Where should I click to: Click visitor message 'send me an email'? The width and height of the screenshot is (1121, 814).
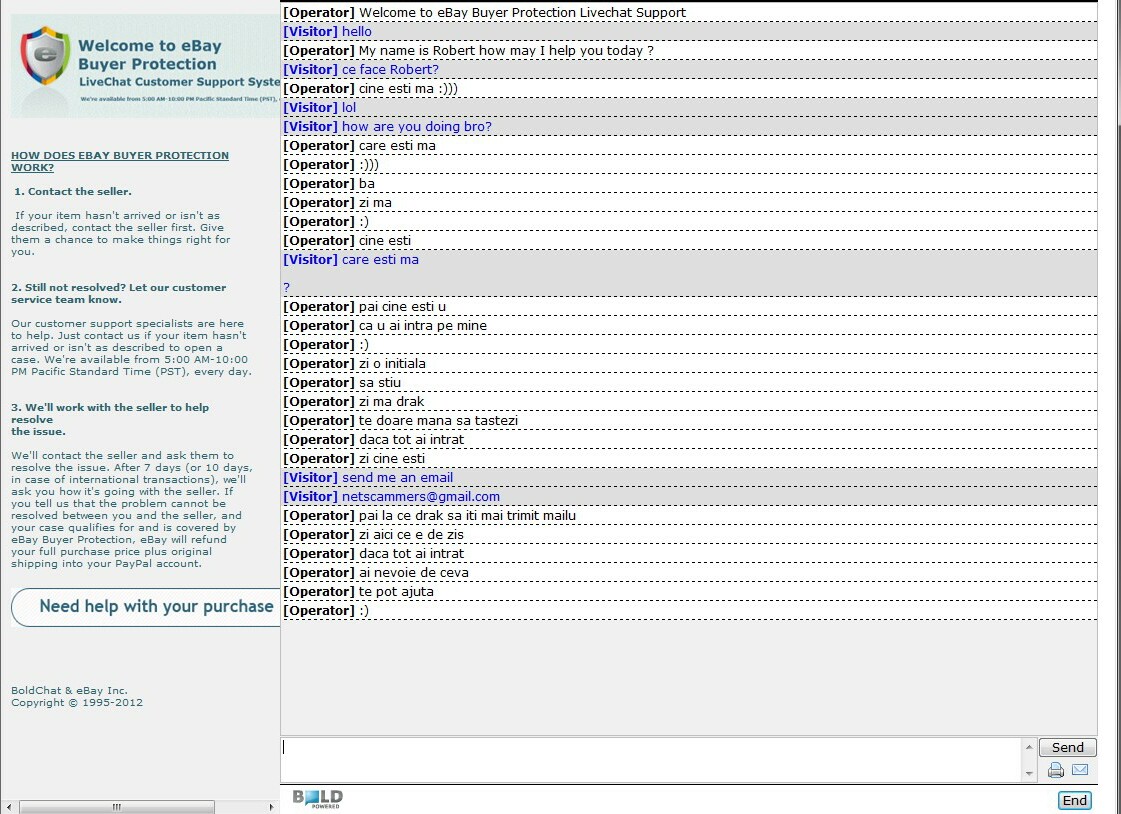click(397, 477)
